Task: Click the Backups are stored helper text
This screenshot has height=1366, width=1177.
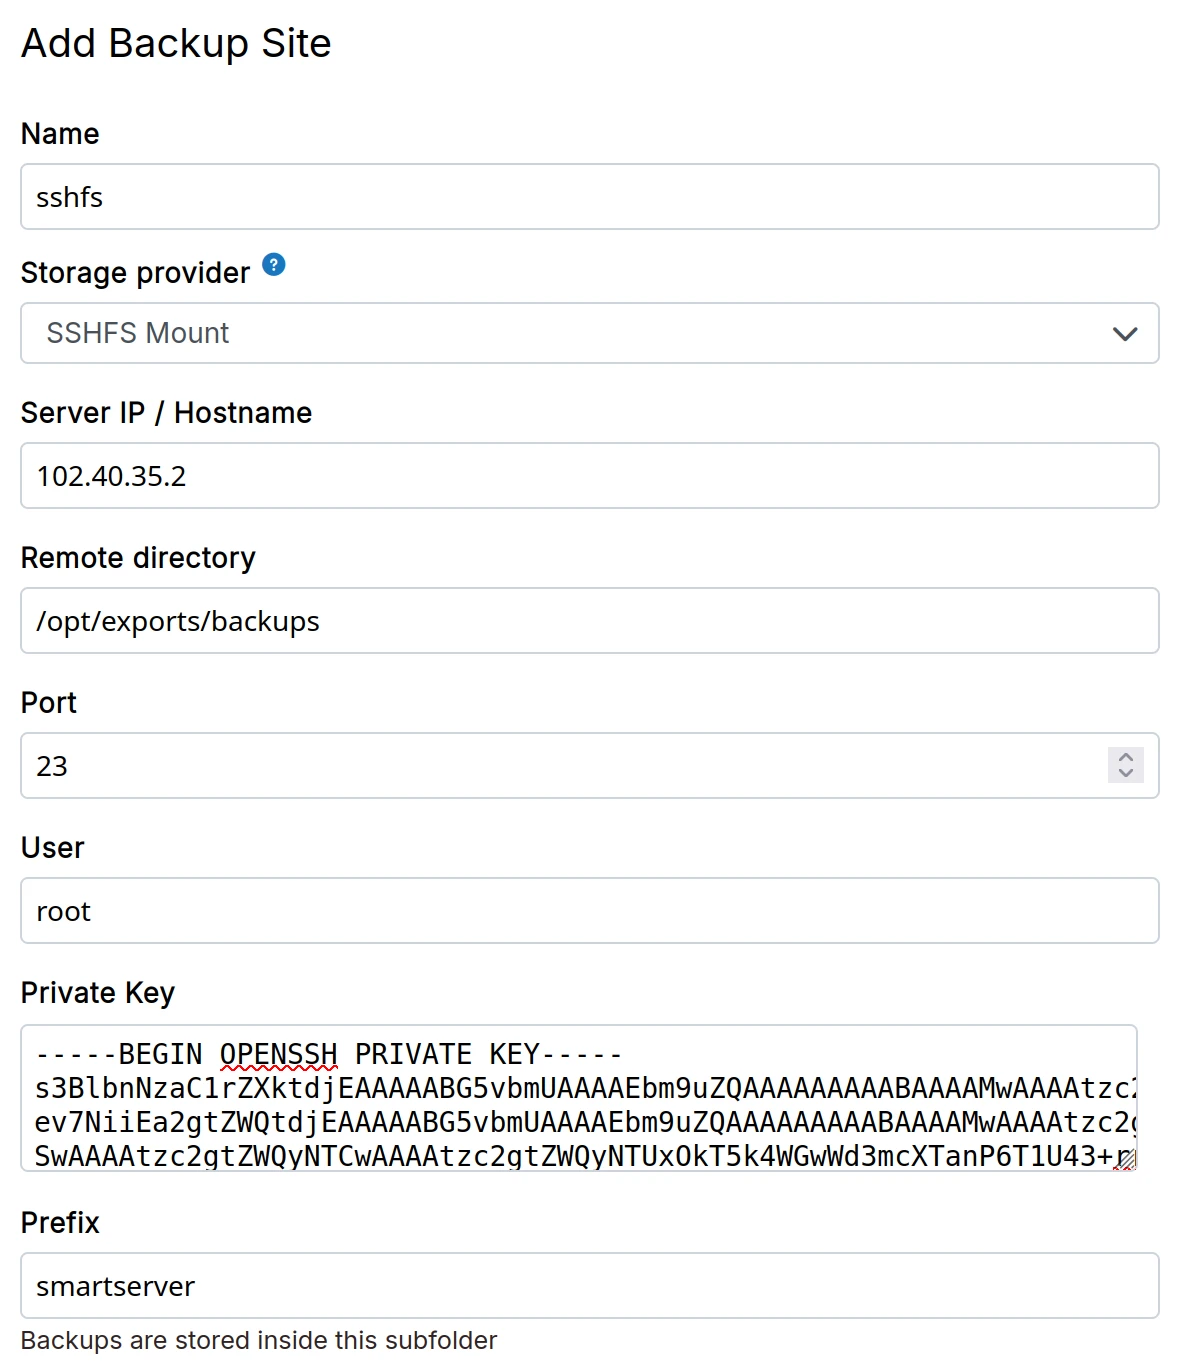Action: [x=259, y=1341]
